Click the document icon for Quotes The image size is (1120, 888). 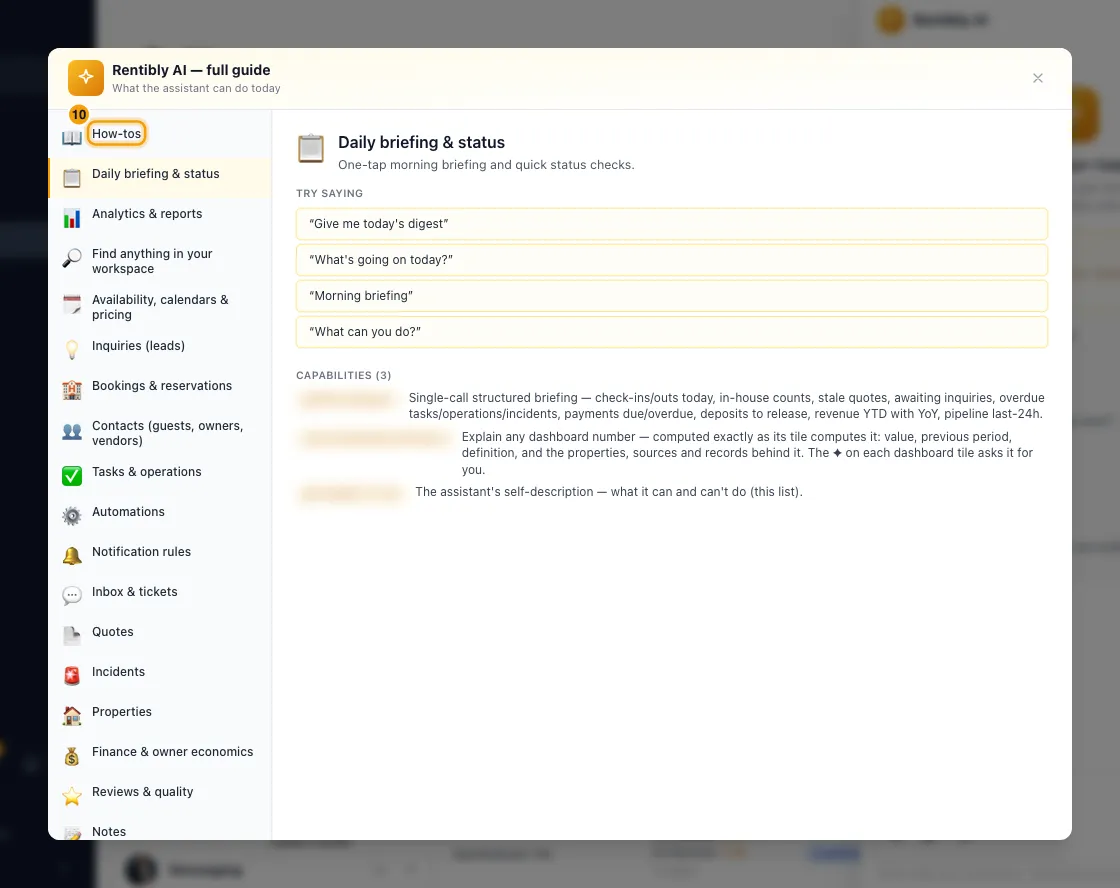(71, 635)
